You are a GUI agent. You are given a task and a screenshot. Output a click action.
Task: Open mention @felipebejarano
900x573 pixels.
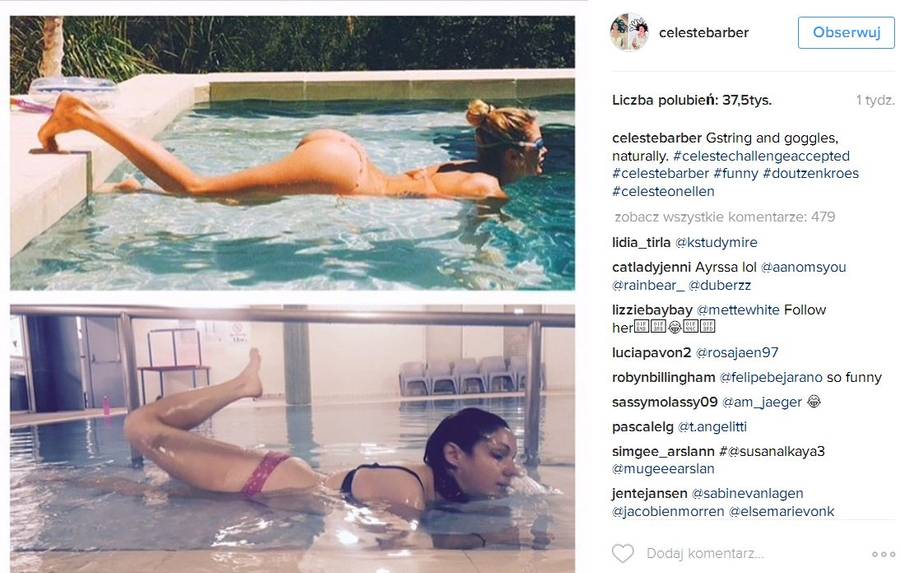771,377
